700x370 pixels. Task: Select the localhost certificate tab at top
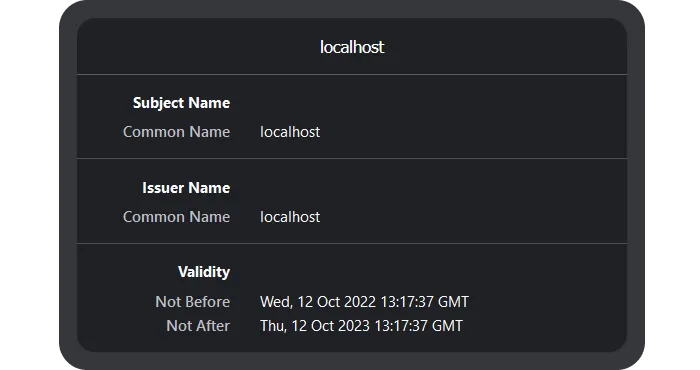352,47
